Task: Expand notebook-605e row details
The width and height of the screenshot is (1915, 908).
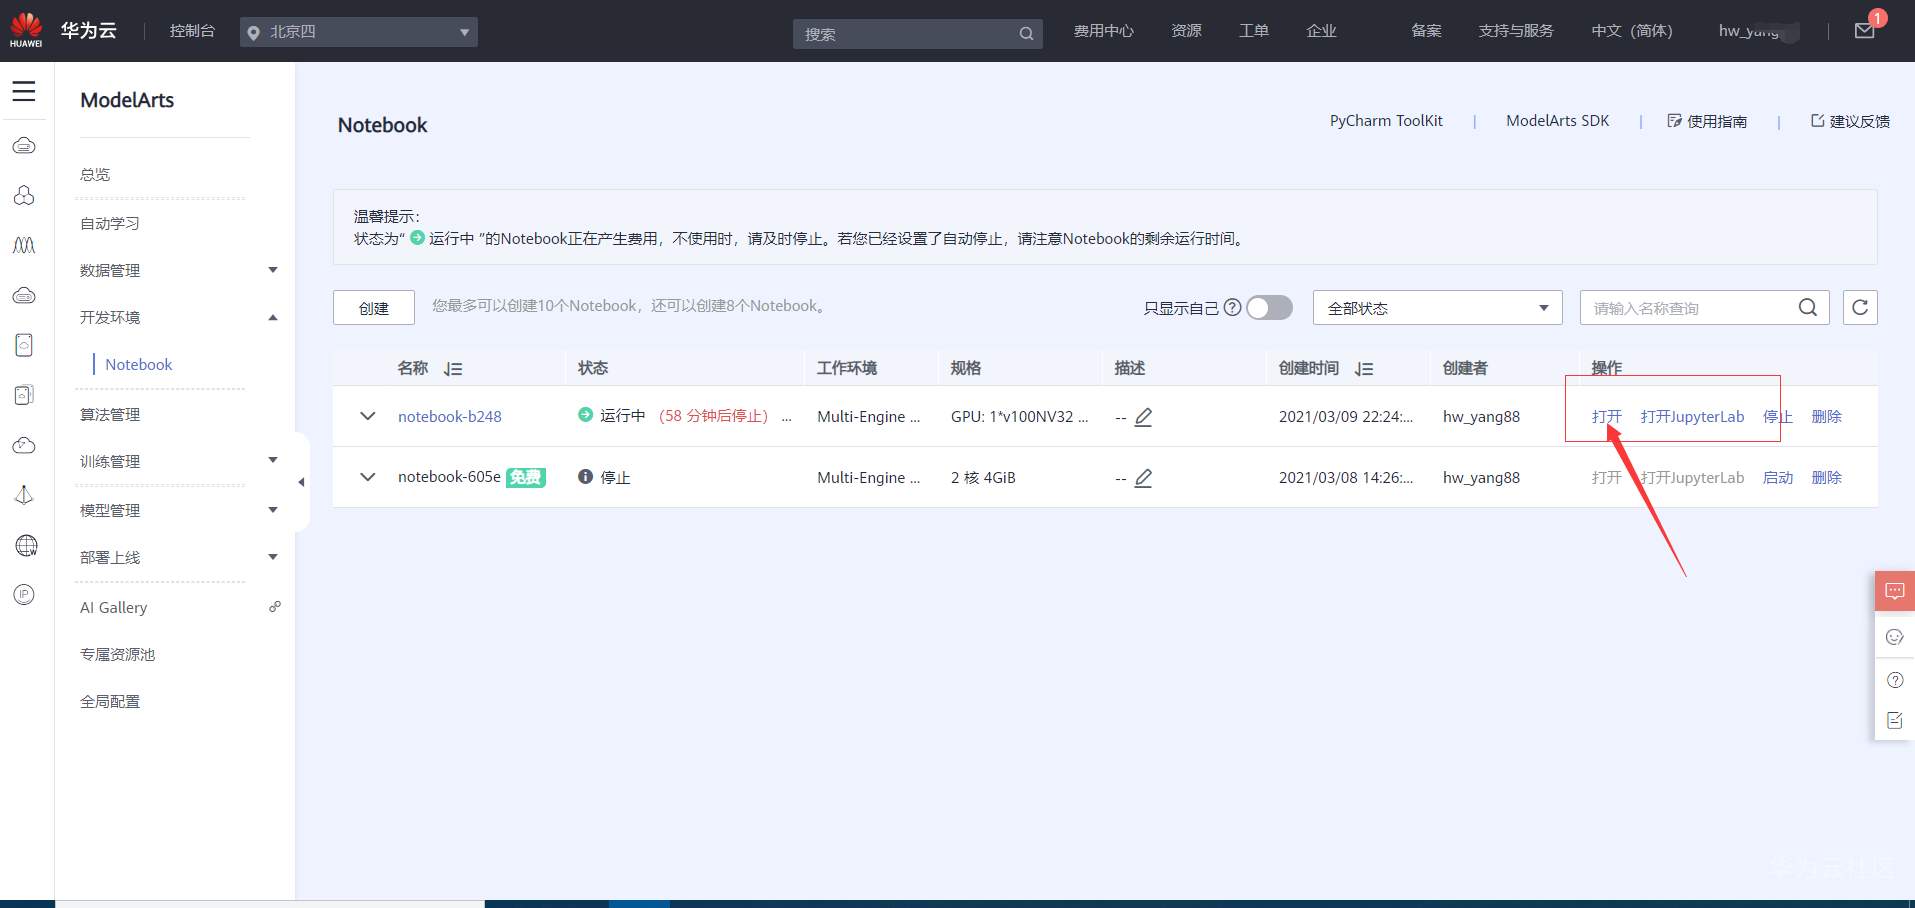Action: [x=368, y=477]
